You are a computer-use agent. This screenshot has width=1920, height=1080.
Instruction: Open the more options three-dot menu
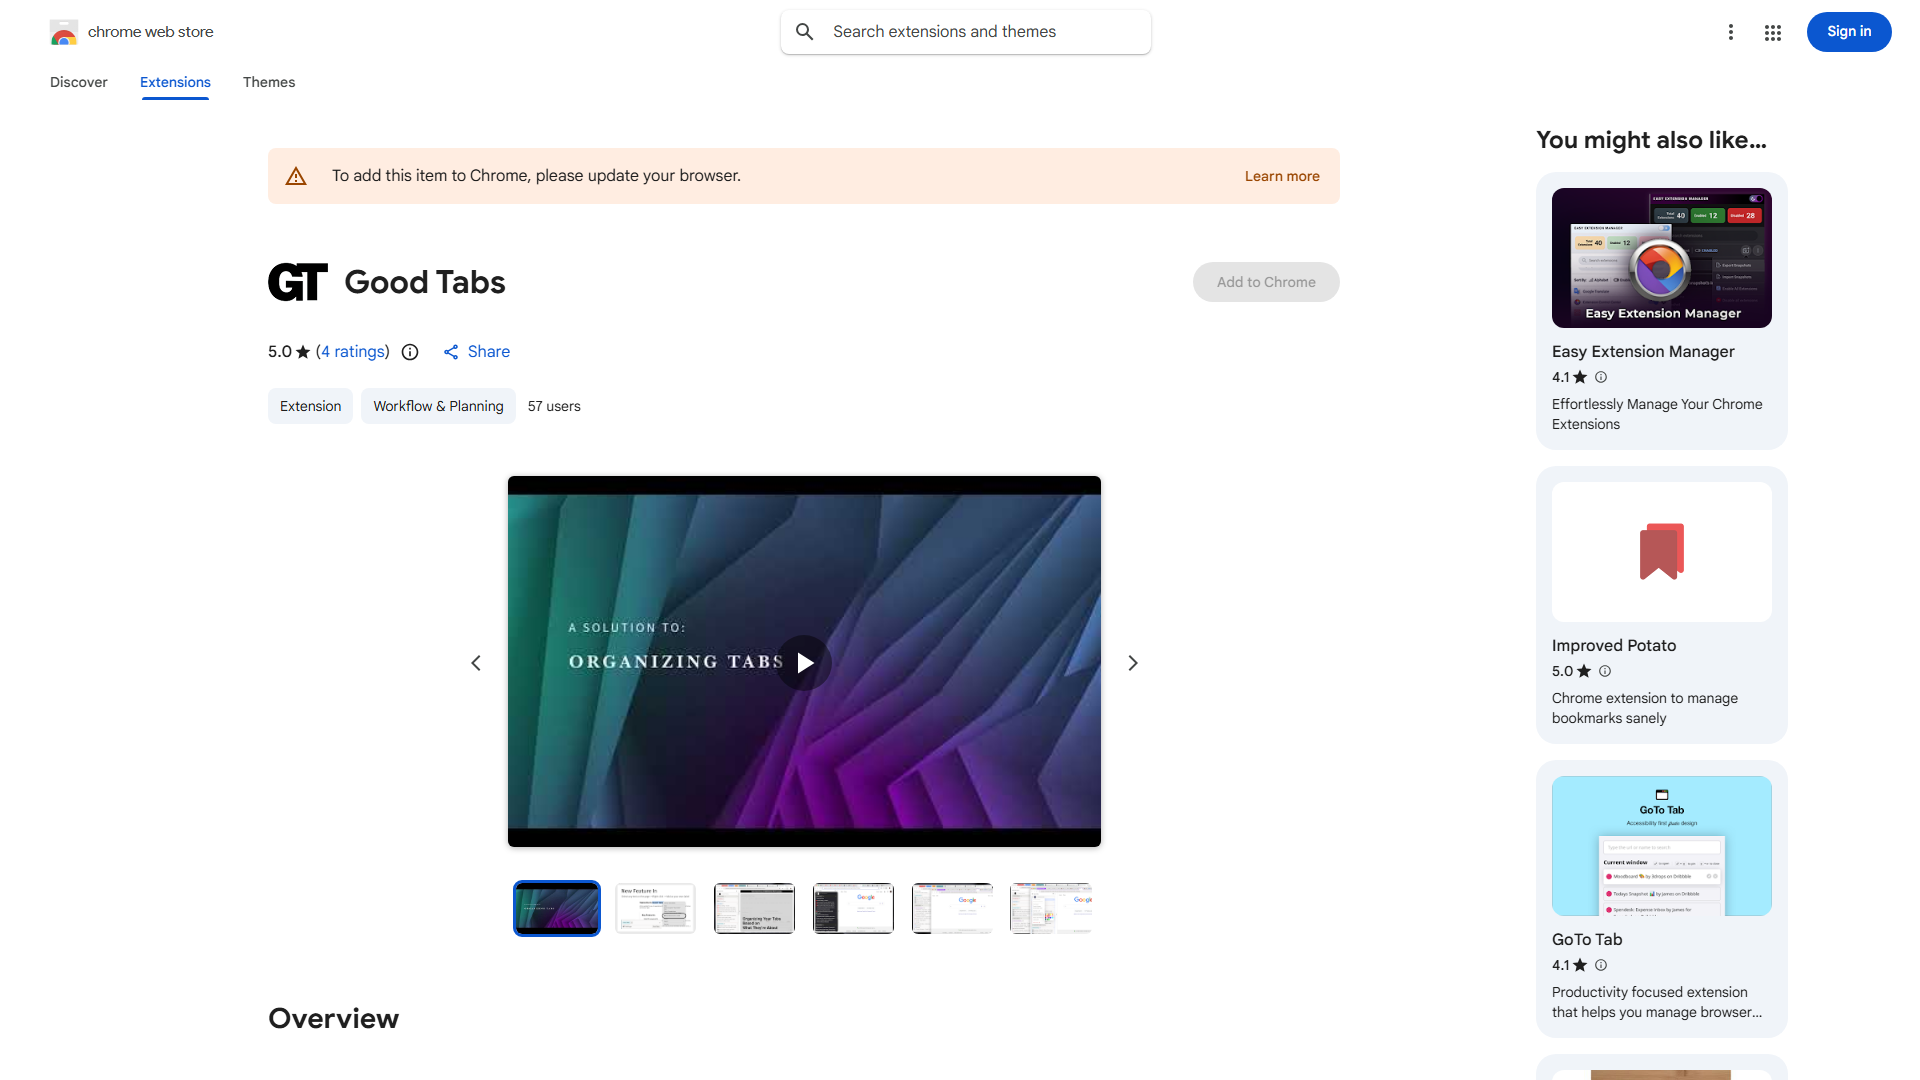pyautogui.click(x=1731, y=31)
